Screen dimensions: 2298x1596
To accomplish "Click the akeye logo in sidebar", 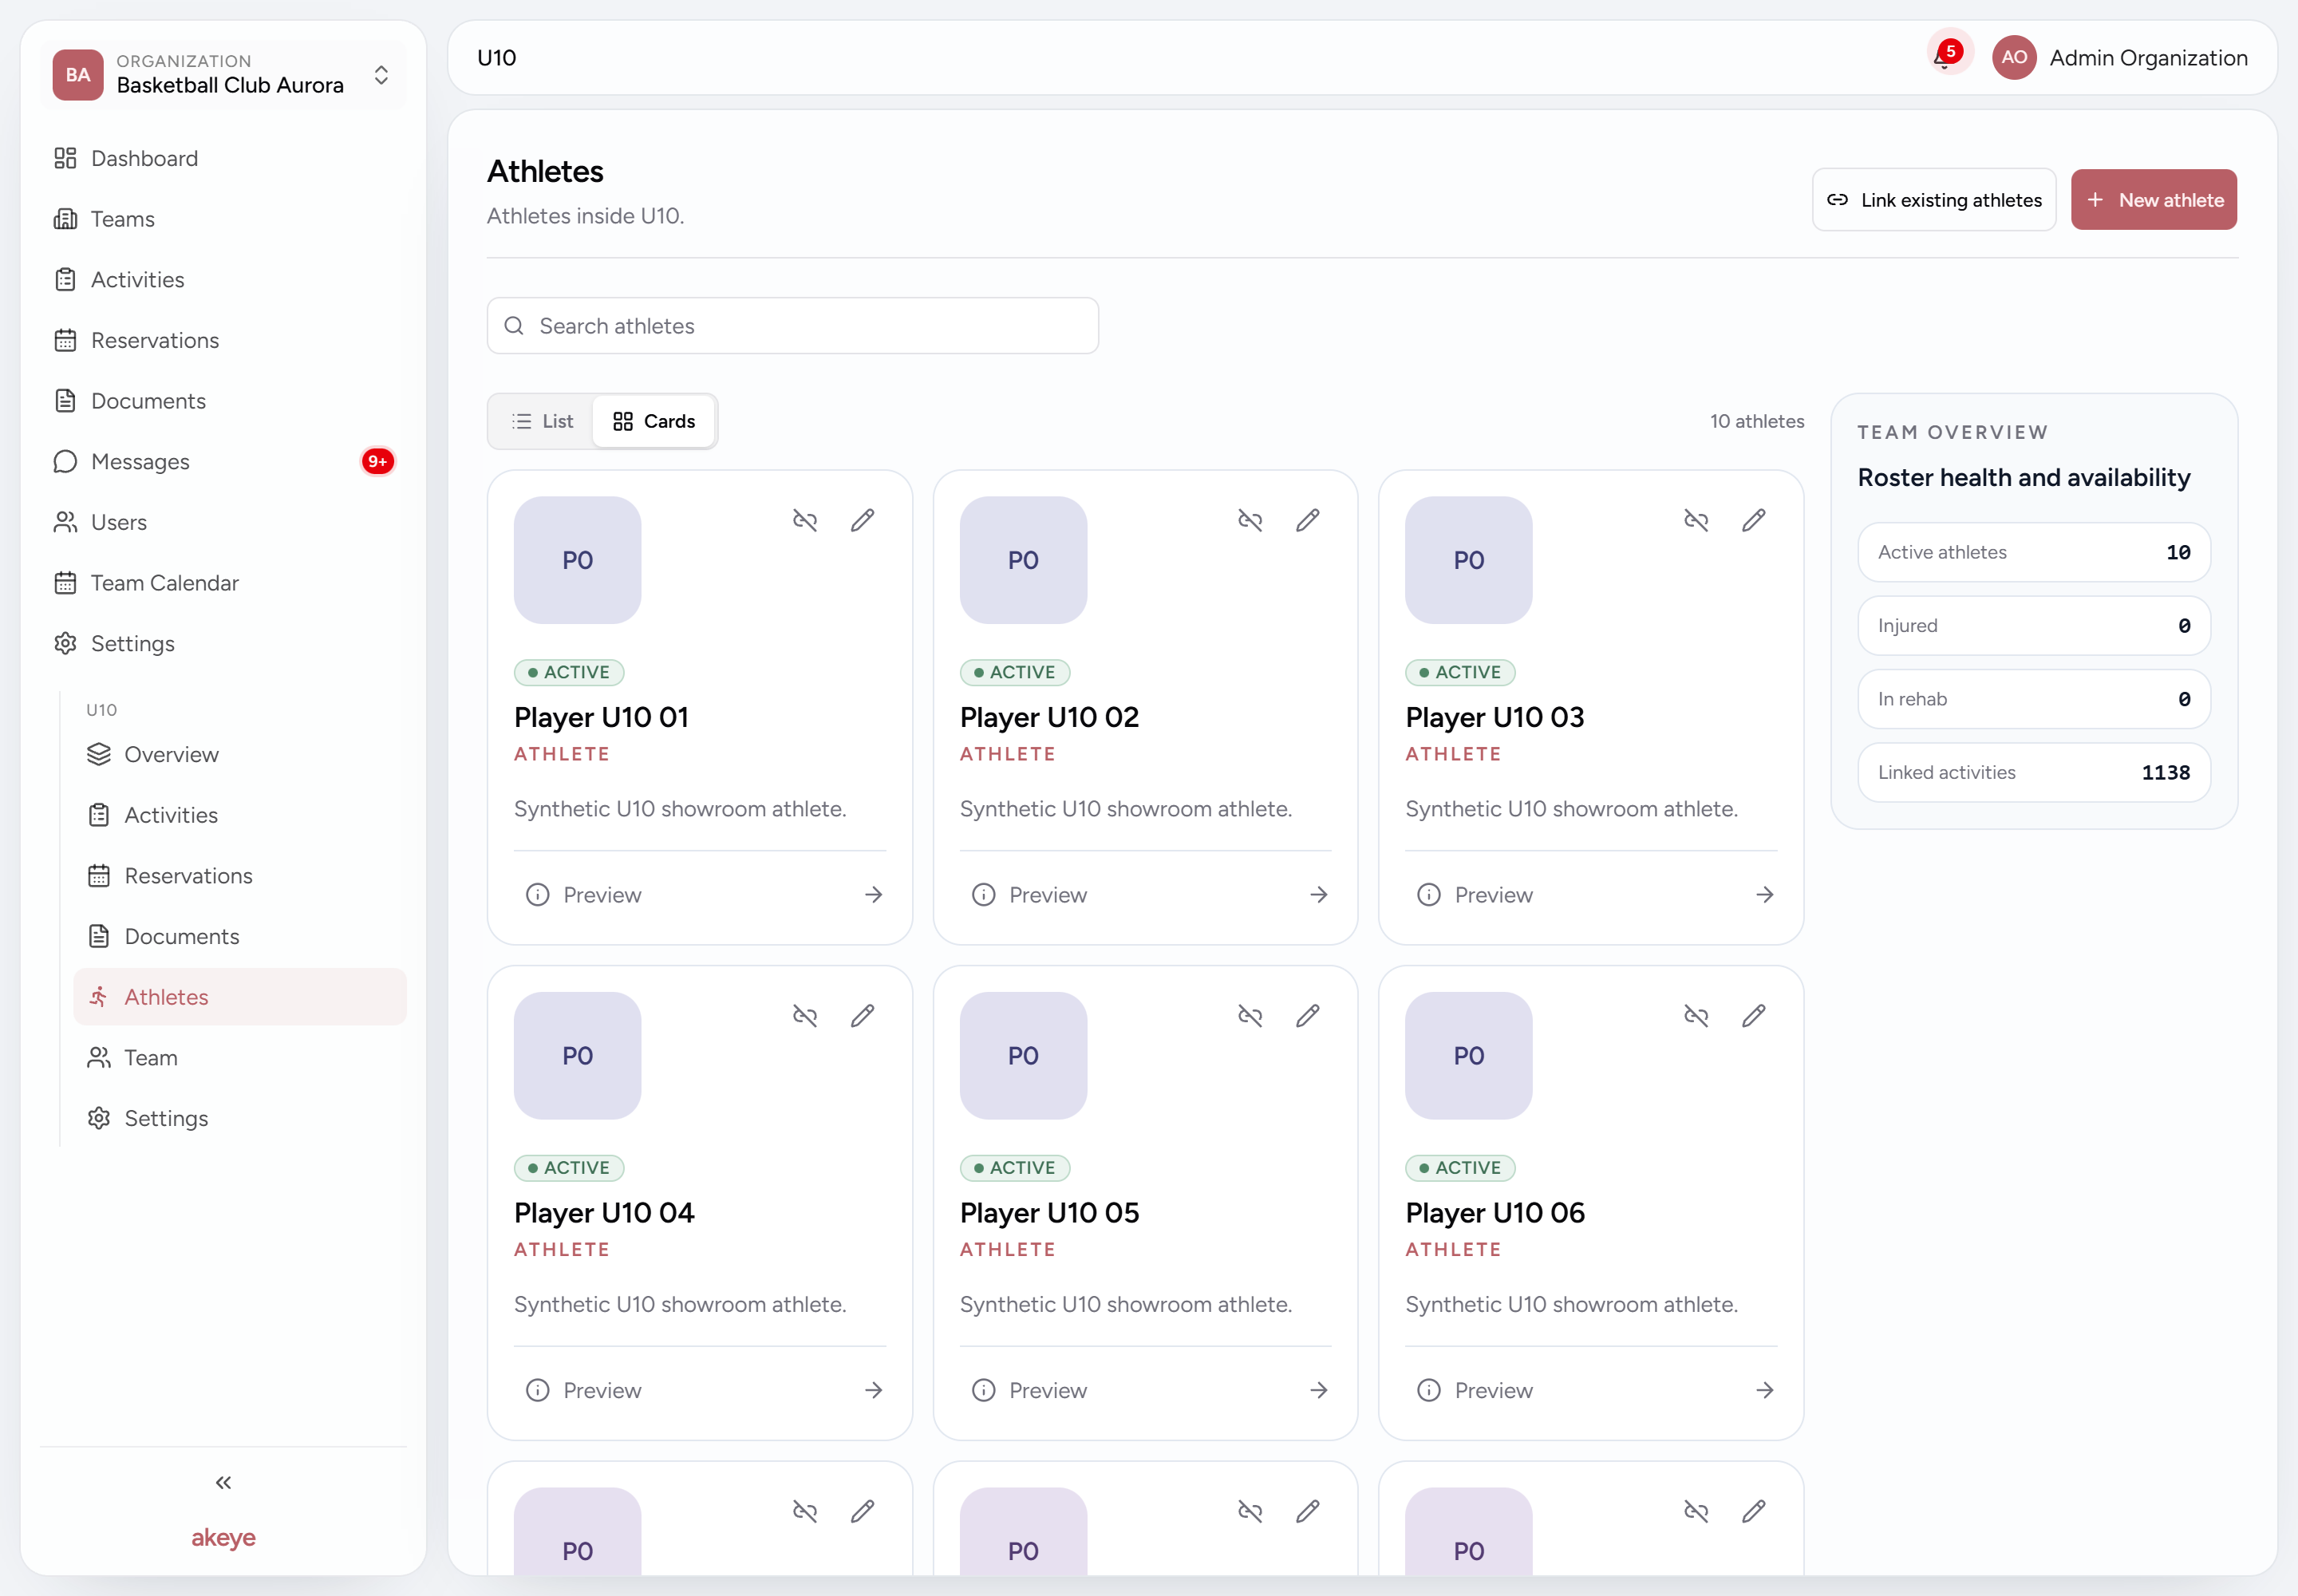I will click(223, 1537).
